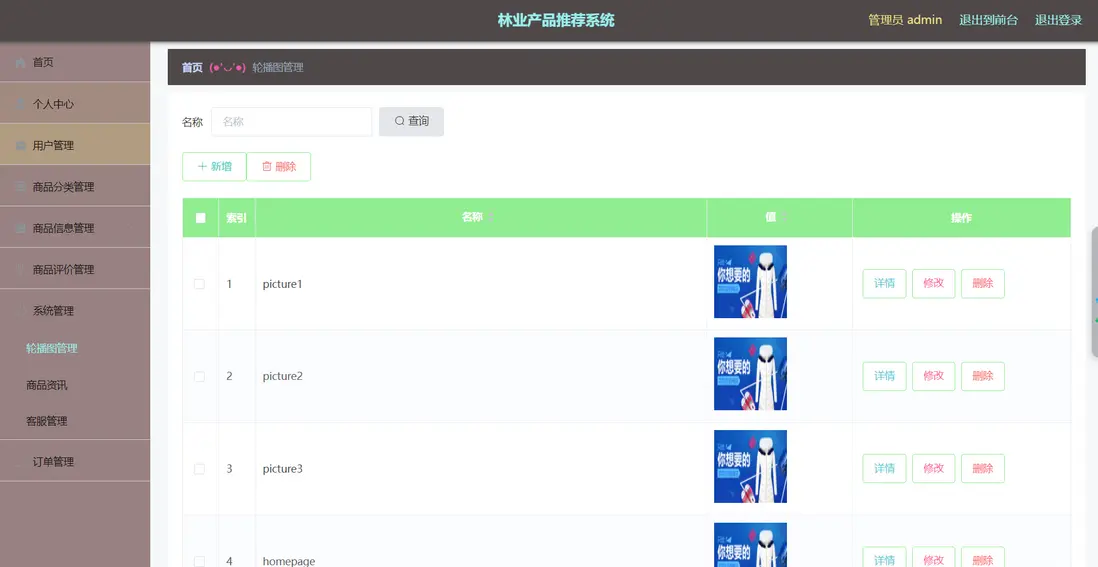Open 订单管理 in the sidebar
This screenshot has width=1098, height=567.
[x=75, y=461]
